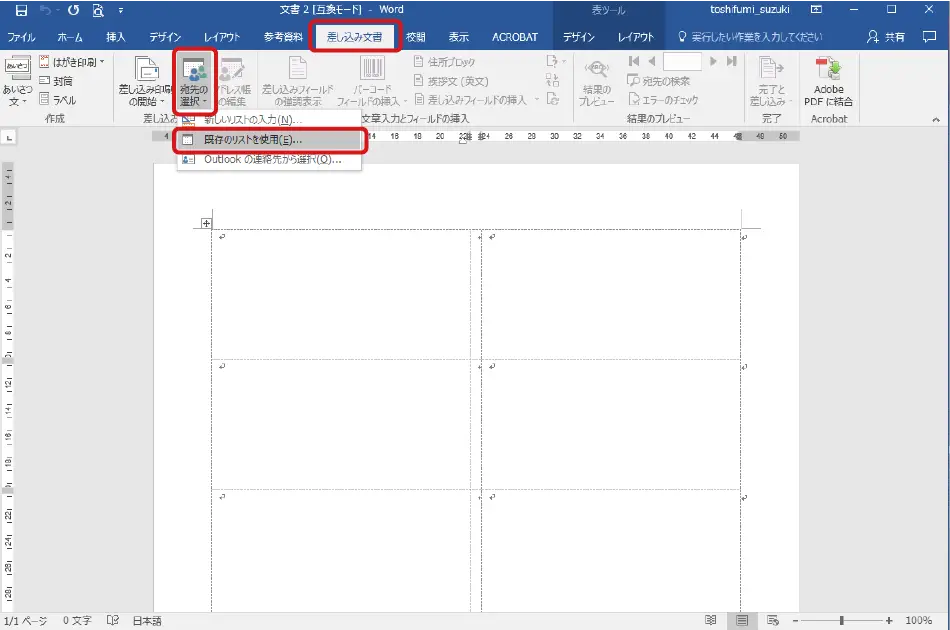Click Adobe PDFに結合 button

(x=828, y=81)
